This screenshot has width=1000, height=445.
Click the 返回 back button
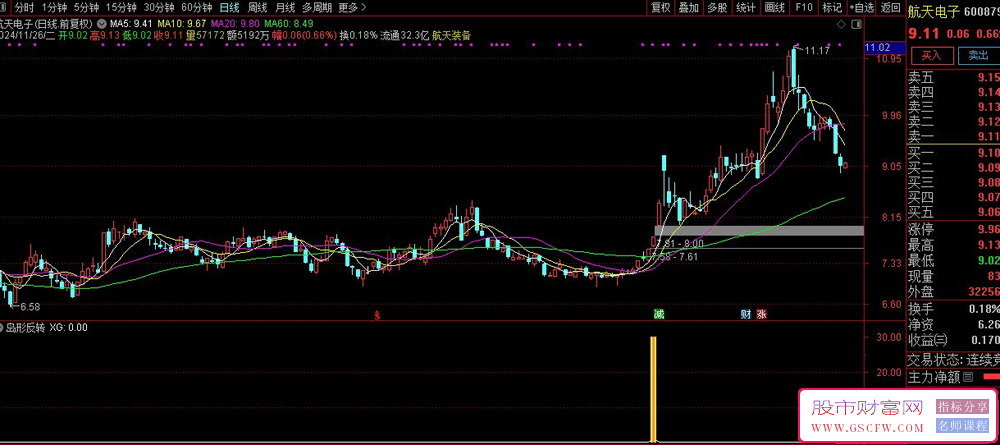890,8
